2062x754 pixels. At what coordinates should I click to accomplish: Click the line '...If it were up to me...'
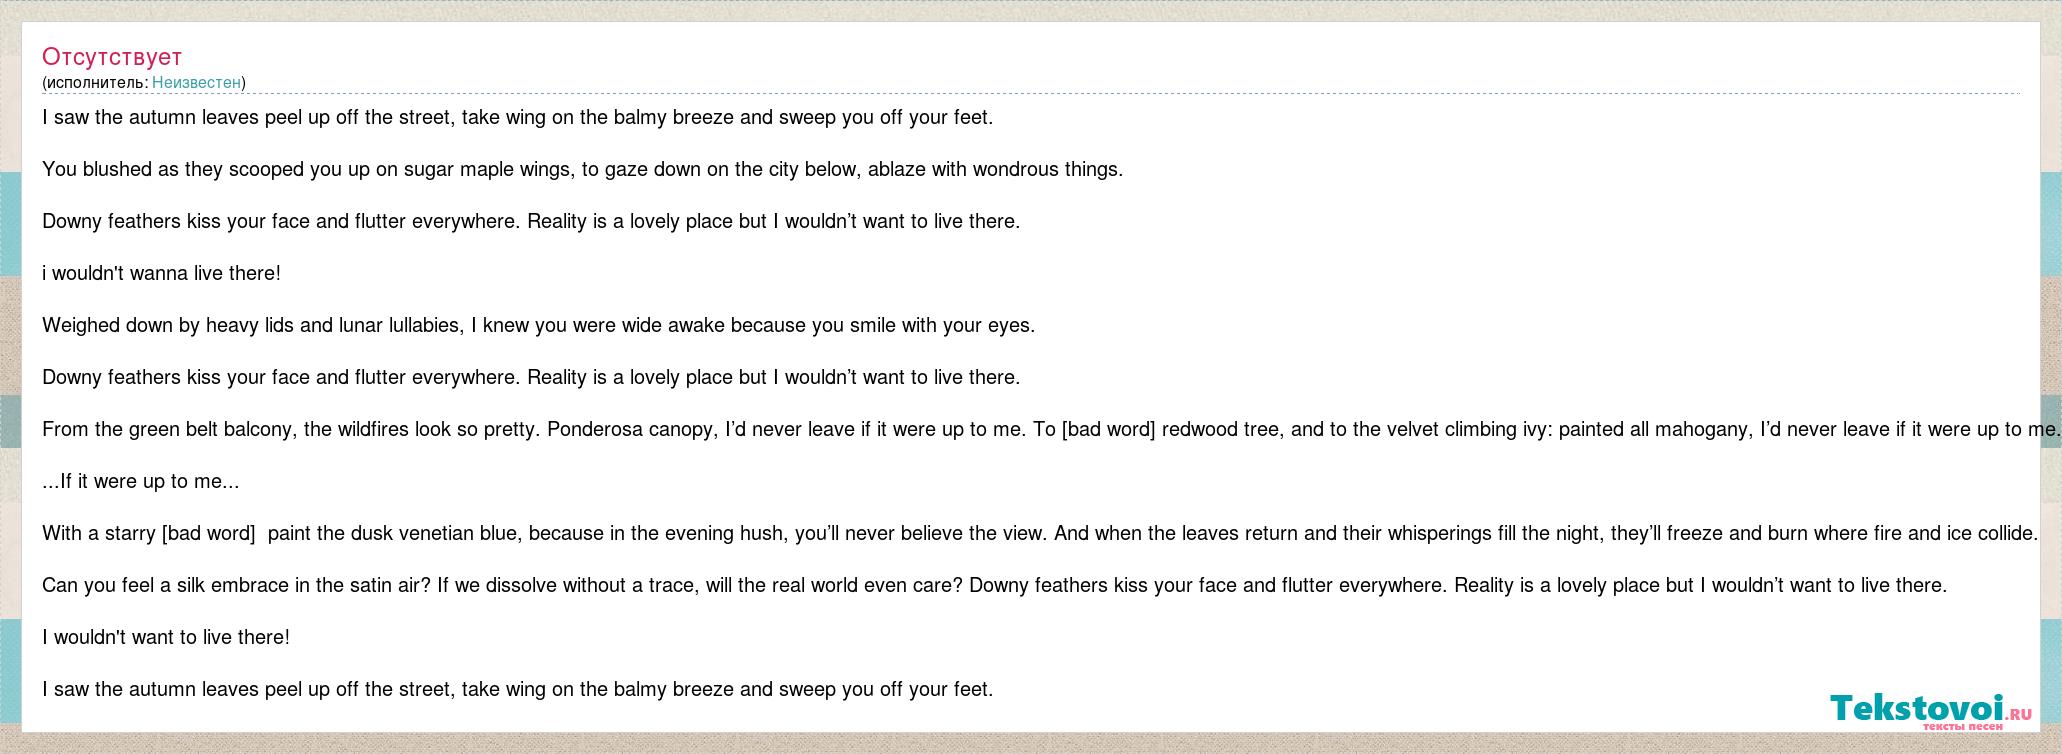click(141, 481)
